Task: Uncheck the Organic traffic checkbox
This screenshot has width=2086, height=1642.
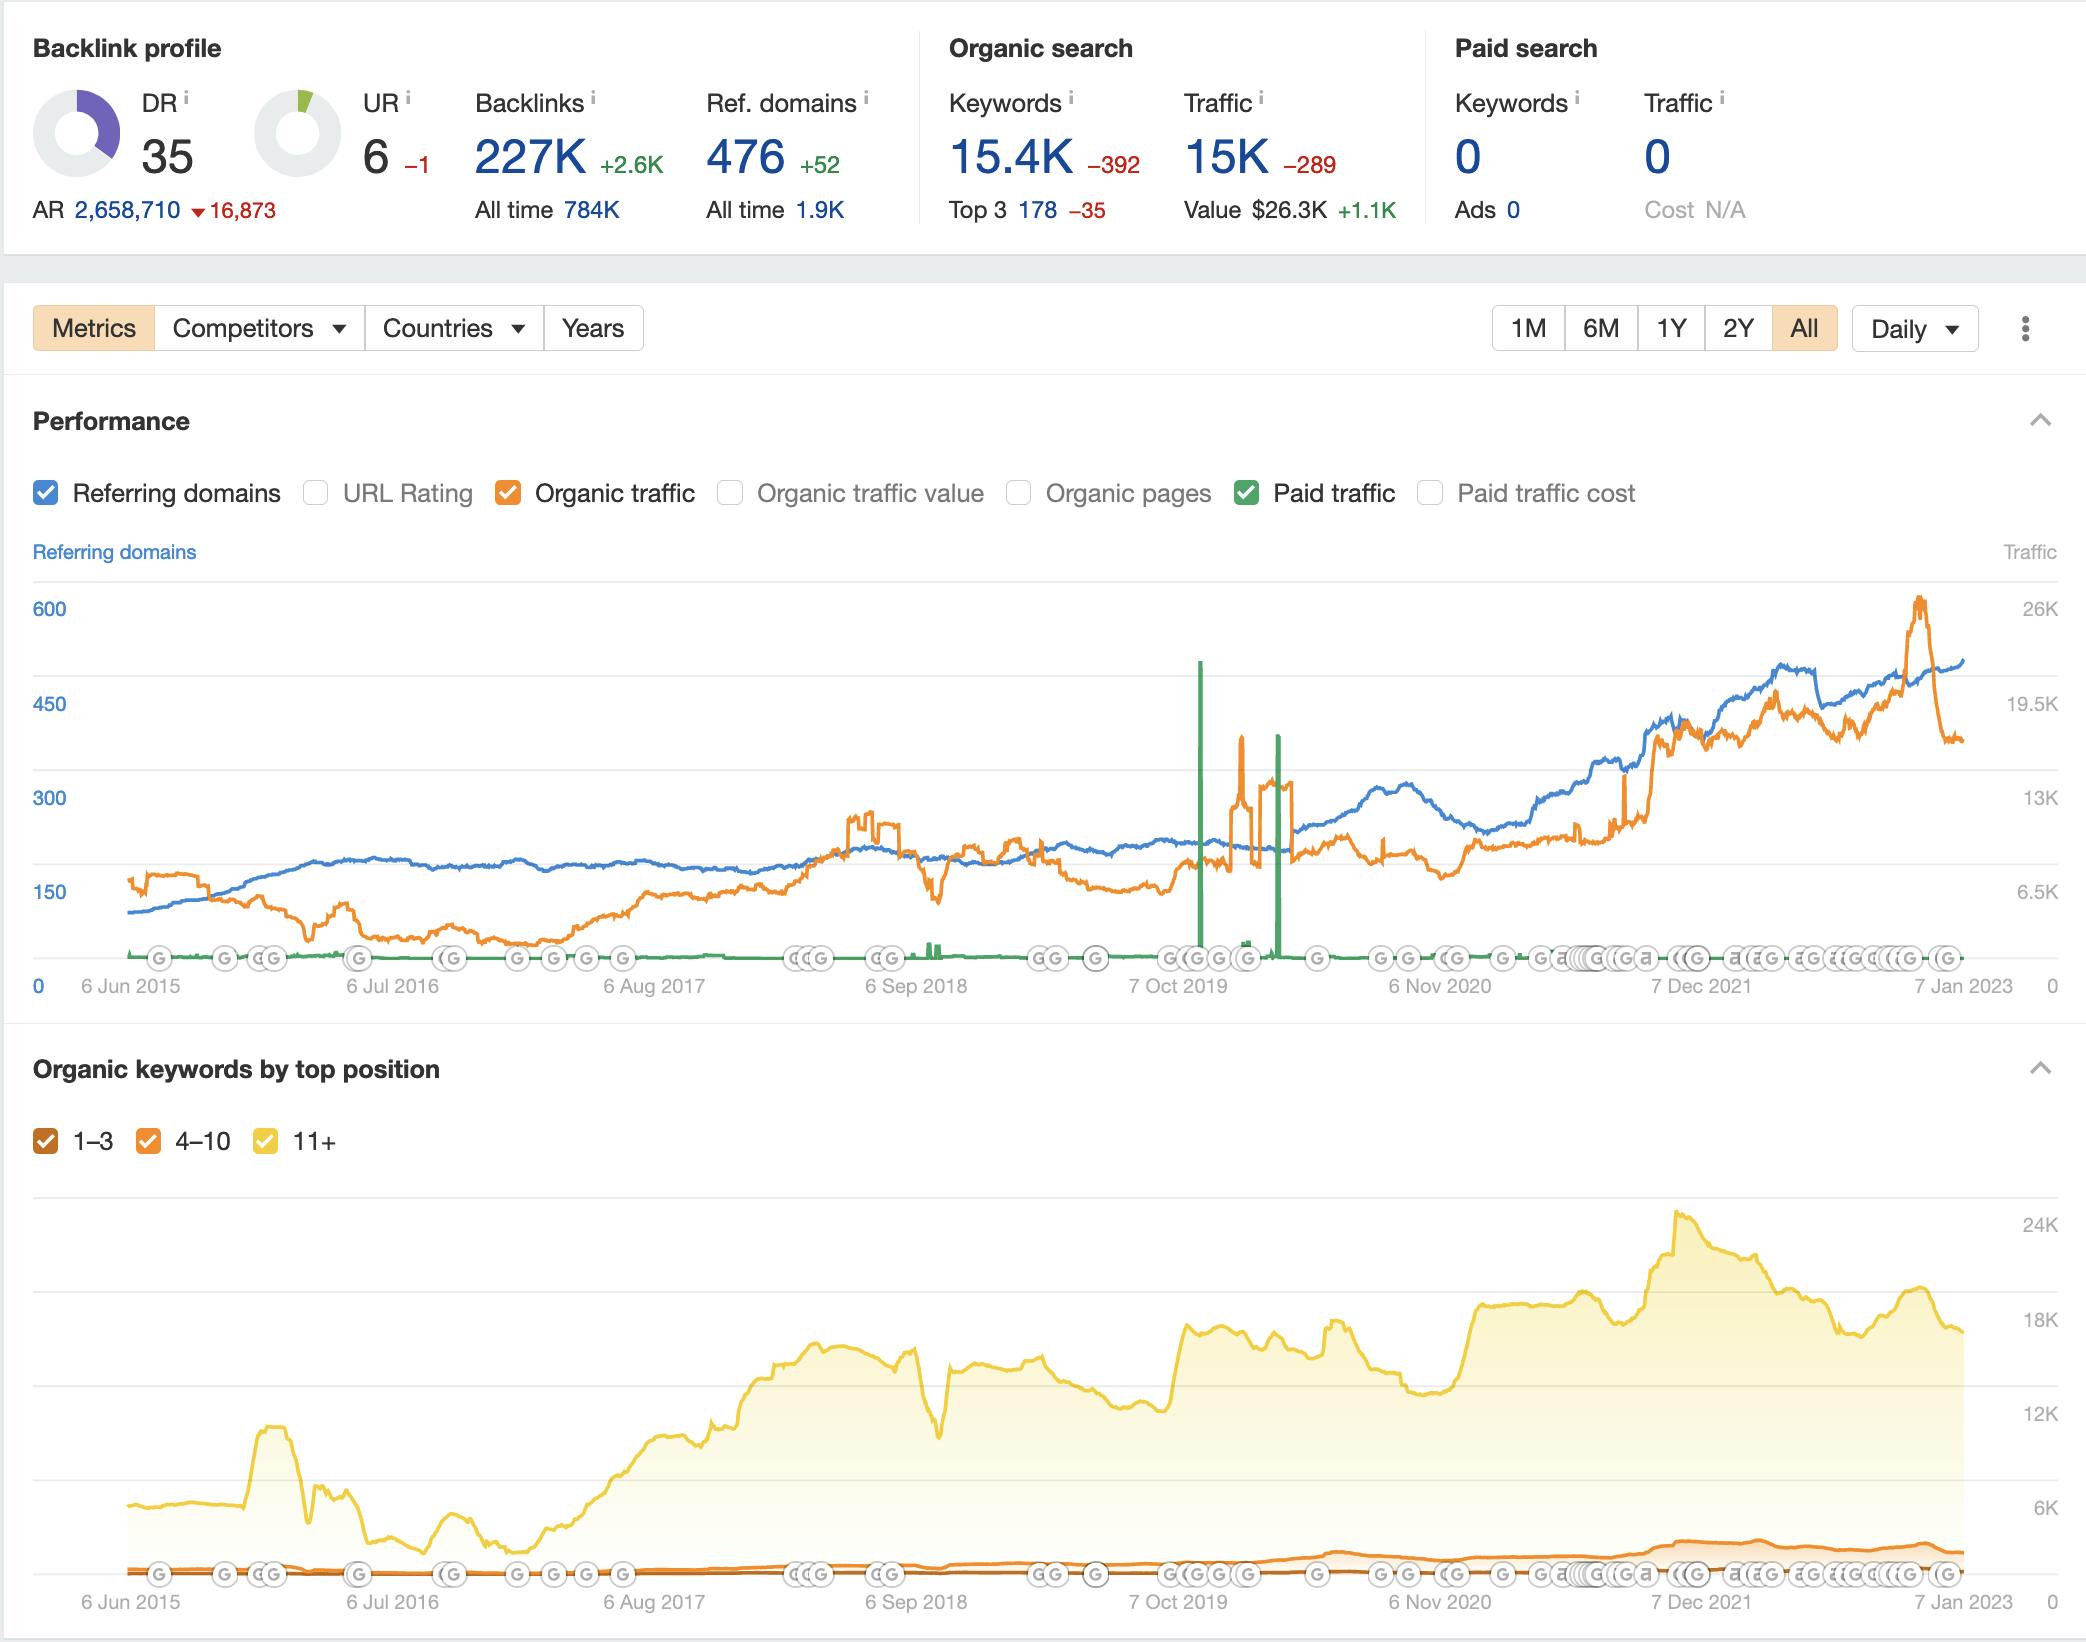Action: click(x=508, y=493)
